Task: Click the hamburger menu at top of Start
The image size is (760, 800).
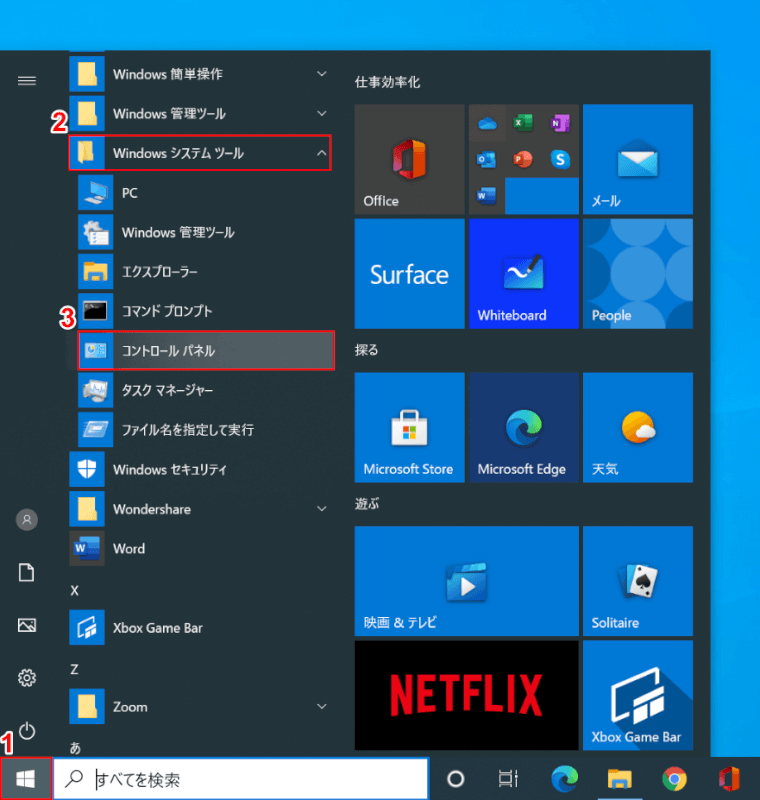Action: 27,81
